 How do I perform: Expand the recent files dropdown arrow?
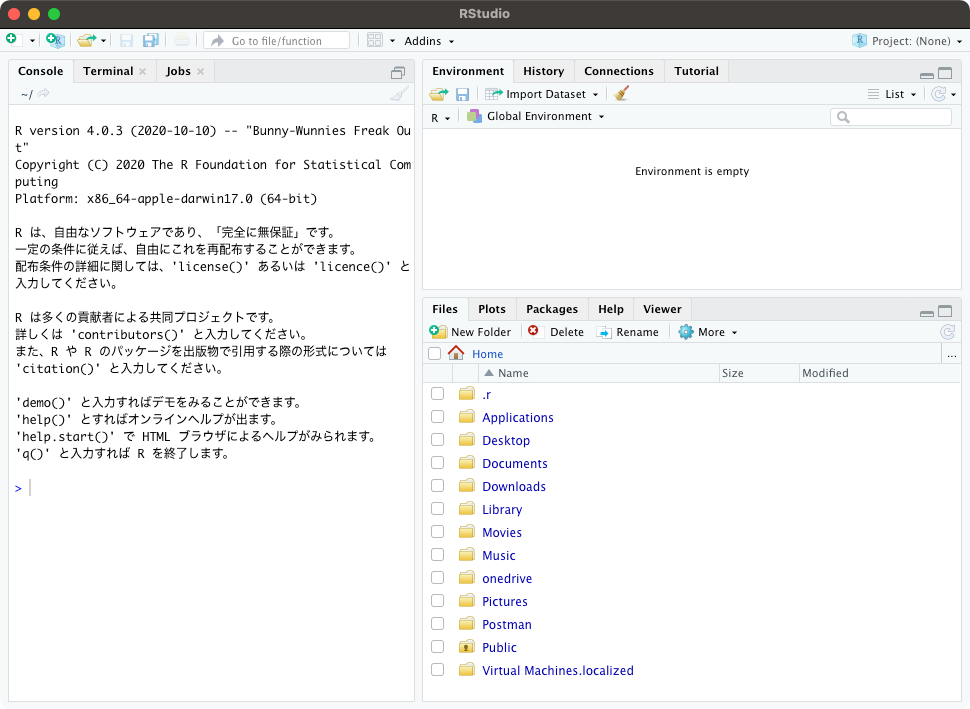pyautogui.click(x=103, y=41)
